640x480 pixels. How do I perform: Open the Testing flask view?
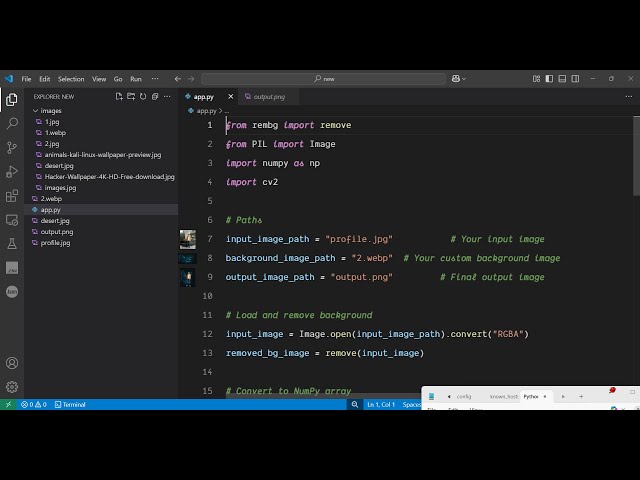[x=12, y=244]
